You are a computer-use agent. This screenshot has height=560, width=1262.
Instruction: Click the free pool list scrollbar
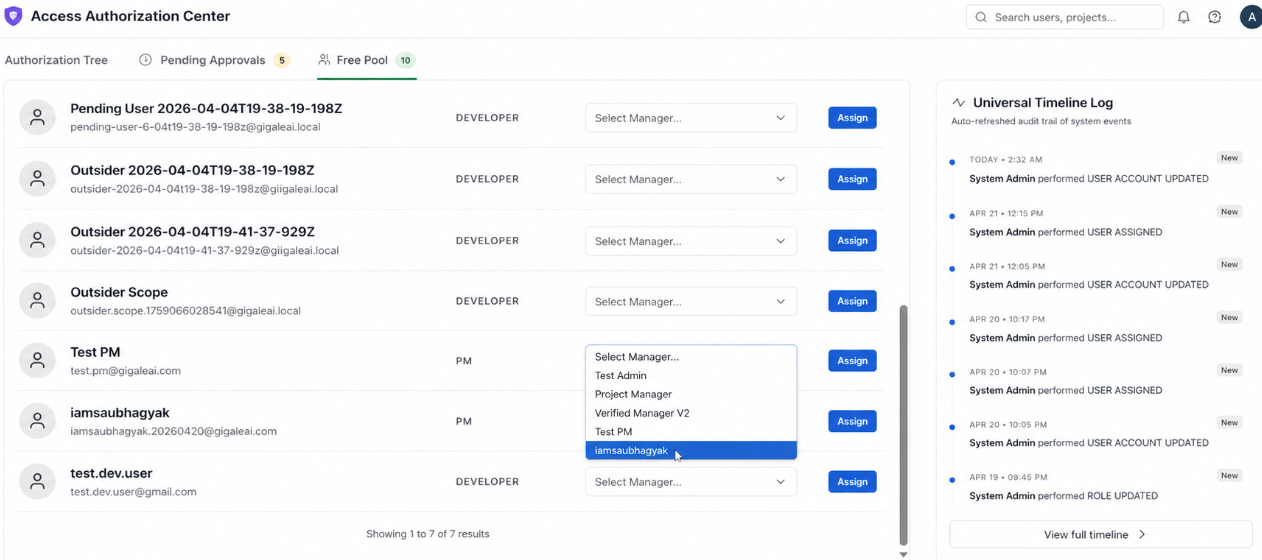[x=904, y=424]
